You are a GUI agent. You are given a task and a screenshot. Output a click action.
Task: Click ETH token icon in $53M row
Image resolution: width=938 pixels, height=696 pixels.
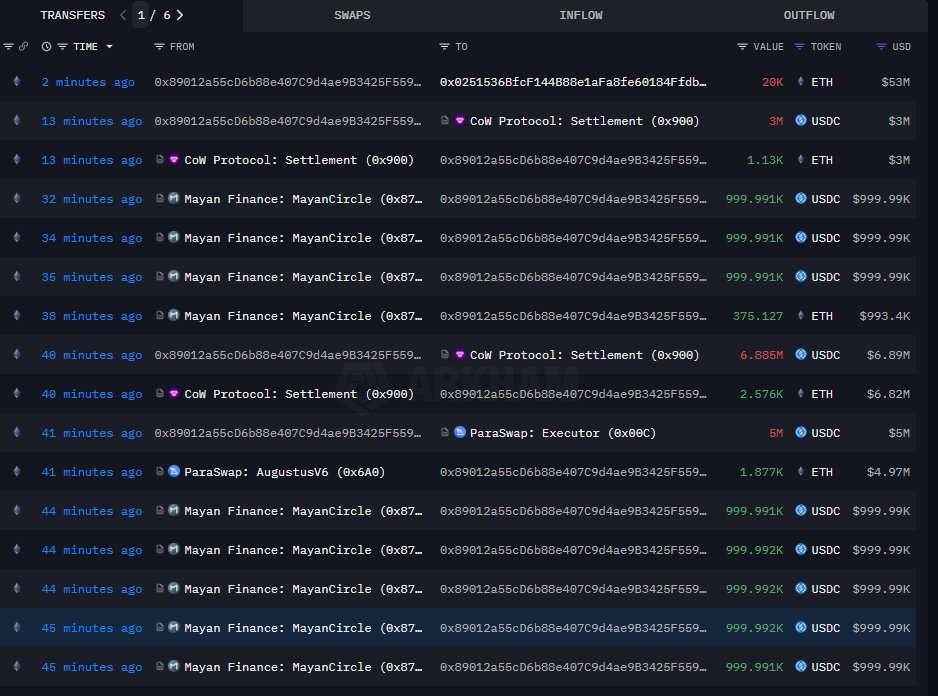pos(800,81)
